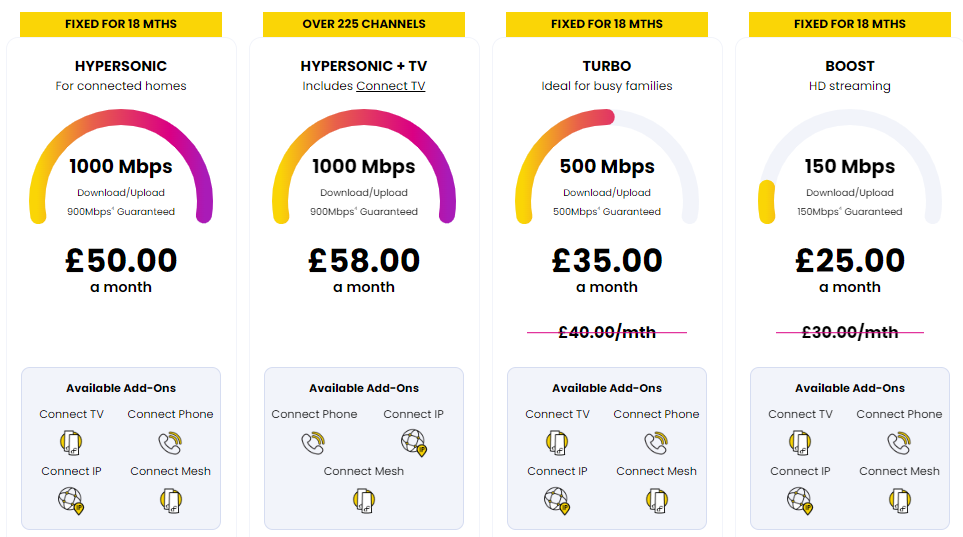Click Connect TV icon in Turbo add-ons
Viewport: 963px width, 537px height.
tap(557, 442)
